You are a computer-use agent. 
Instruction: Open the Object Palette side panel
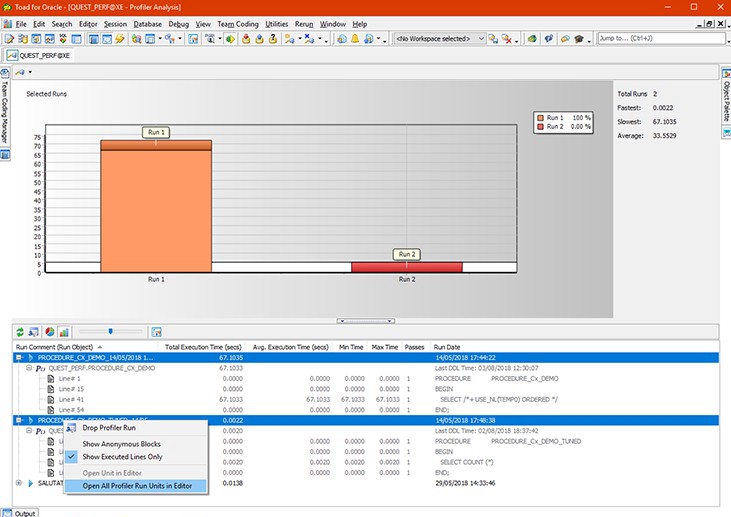726,96
